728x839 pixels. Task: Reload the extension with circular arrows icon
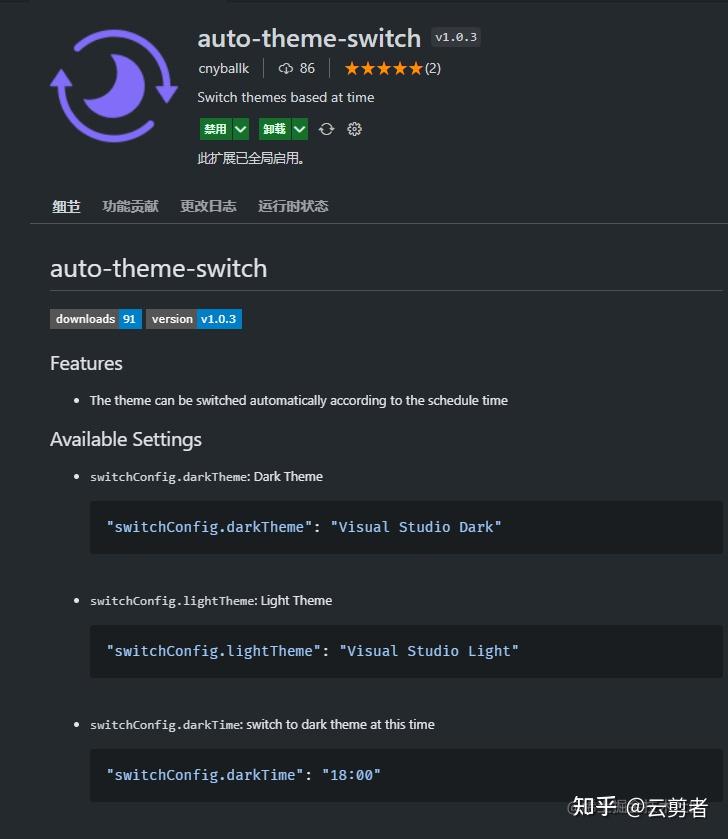click(x=328, y=128)
